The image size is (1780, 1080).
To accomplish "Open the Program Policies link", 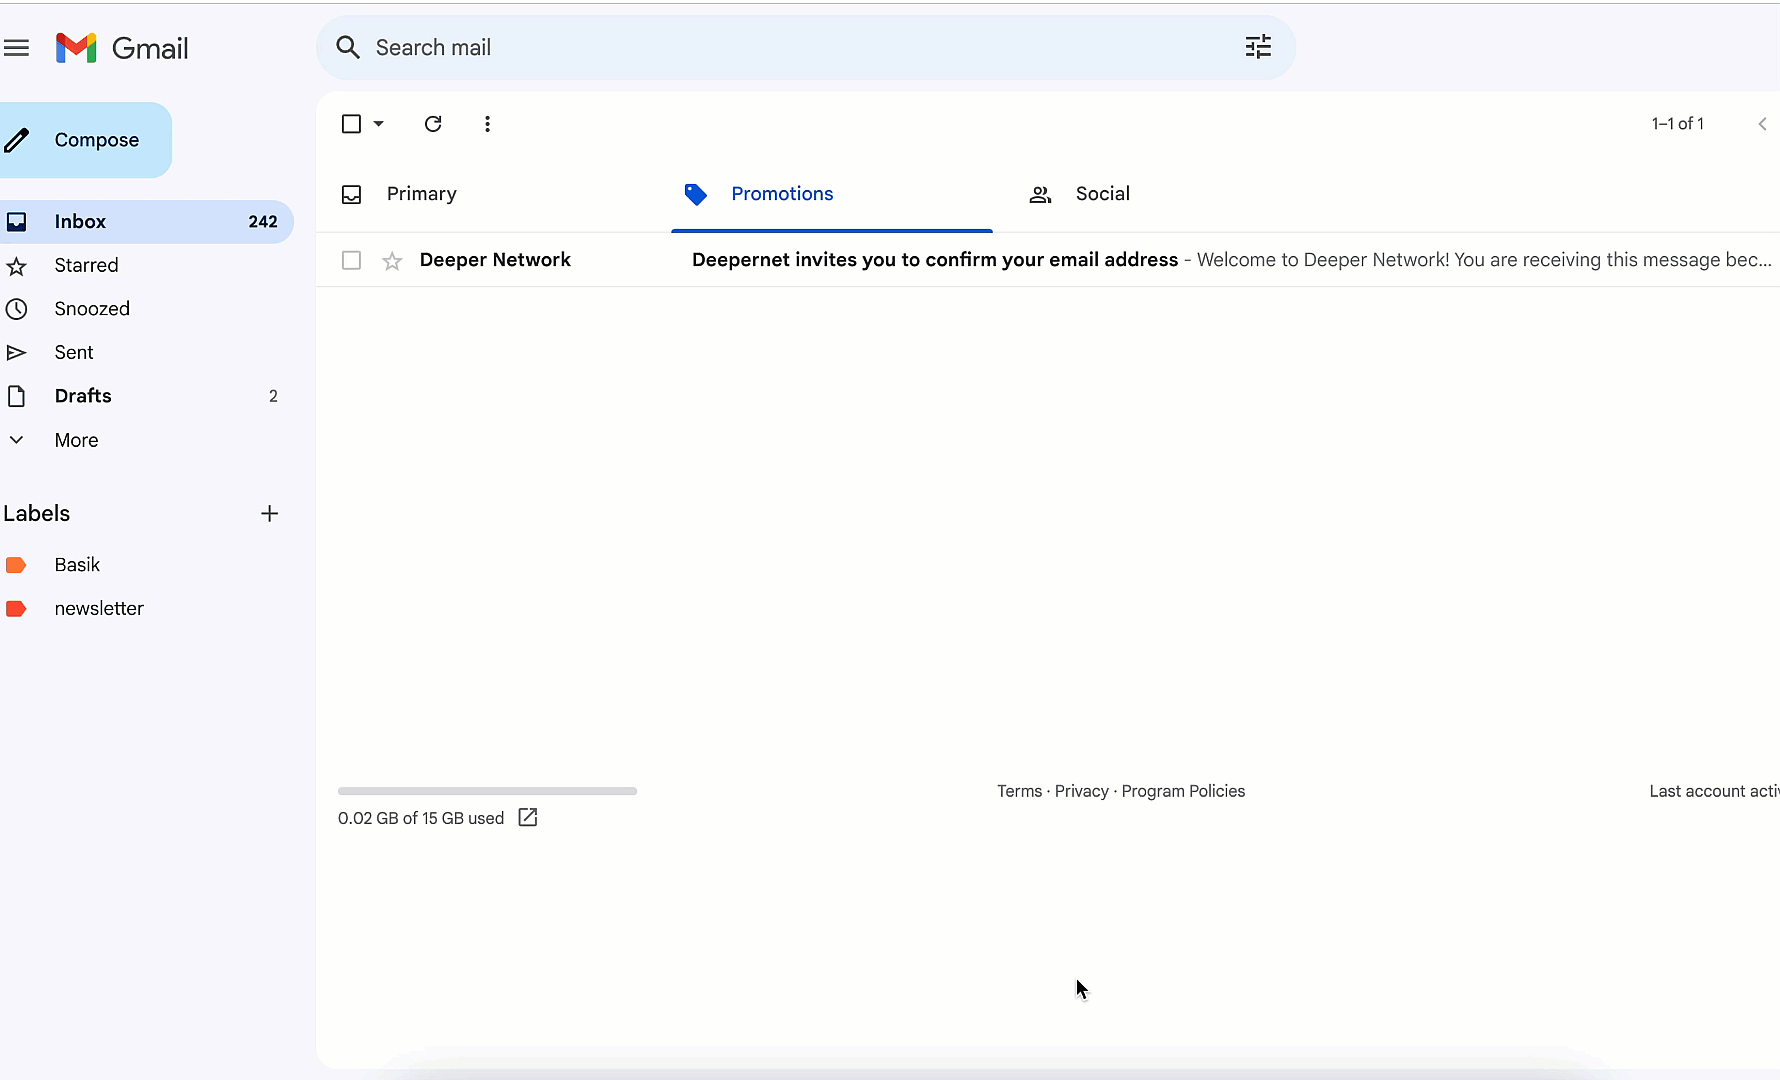I will coord(1183,791).
